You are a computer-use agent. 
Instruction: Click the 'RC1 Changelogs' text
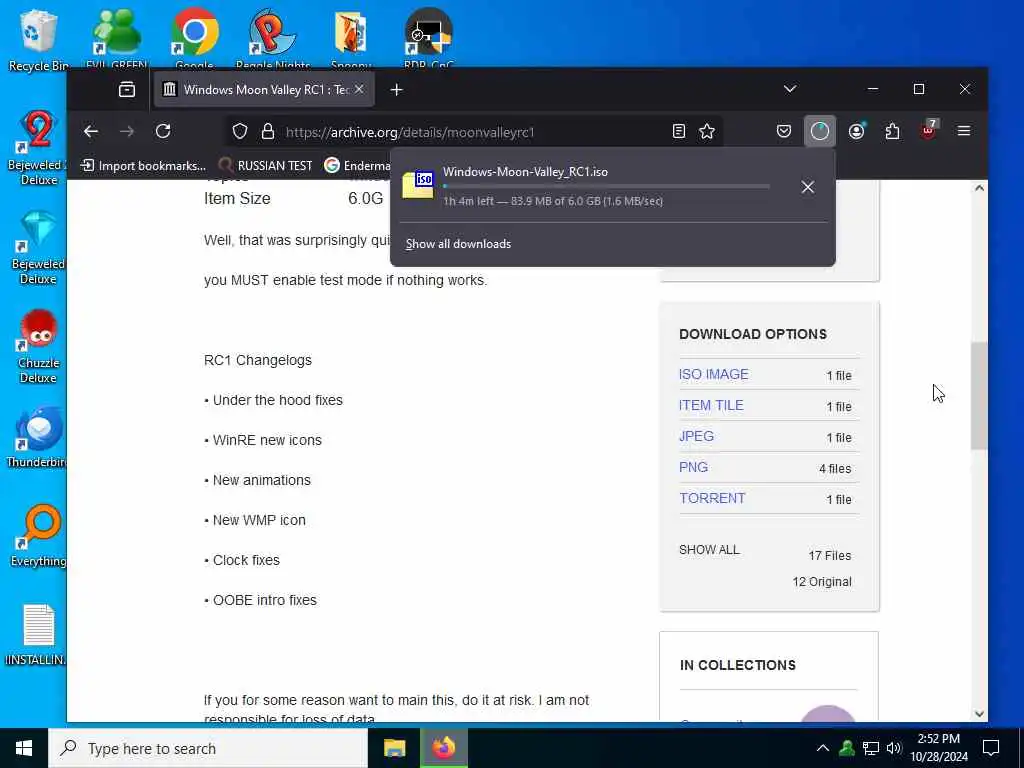point(257,360)
